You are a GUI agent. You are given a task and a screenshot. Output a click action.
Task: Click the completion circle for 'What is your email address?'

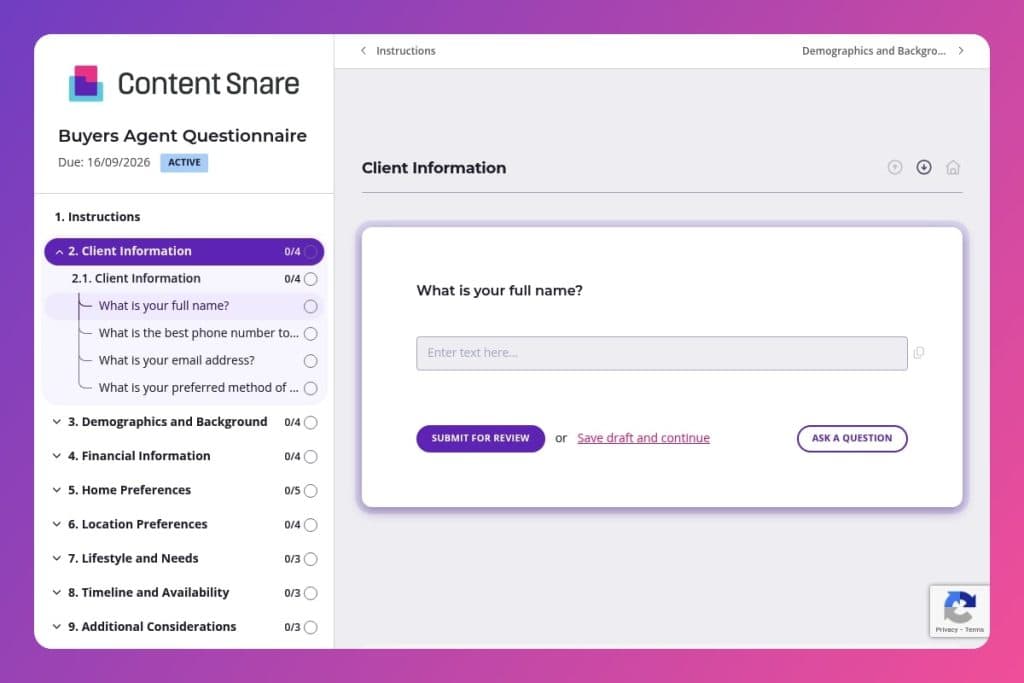(x=310, y=360)
